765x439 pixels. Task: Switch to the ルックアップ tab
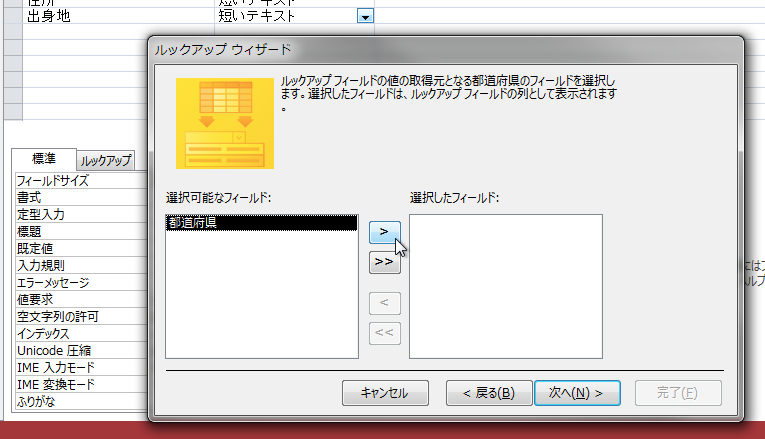106,160
